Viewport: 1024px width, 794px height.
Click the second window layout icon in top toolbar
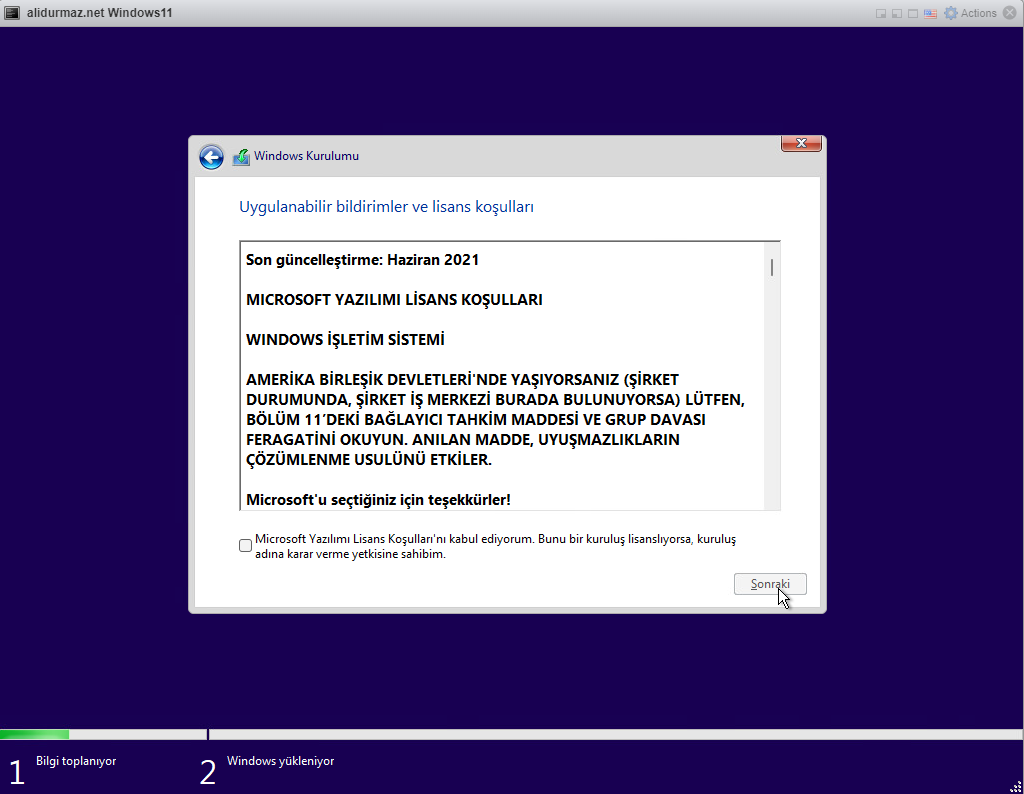point(896,12)
